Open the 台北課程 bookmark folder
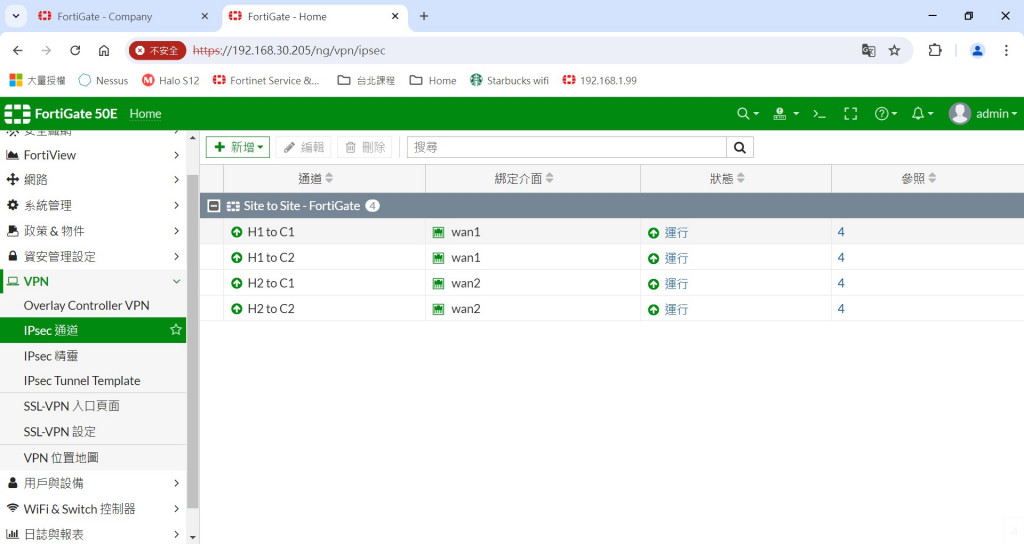This screenshot has width=1024, height=544. coord(366,80)
